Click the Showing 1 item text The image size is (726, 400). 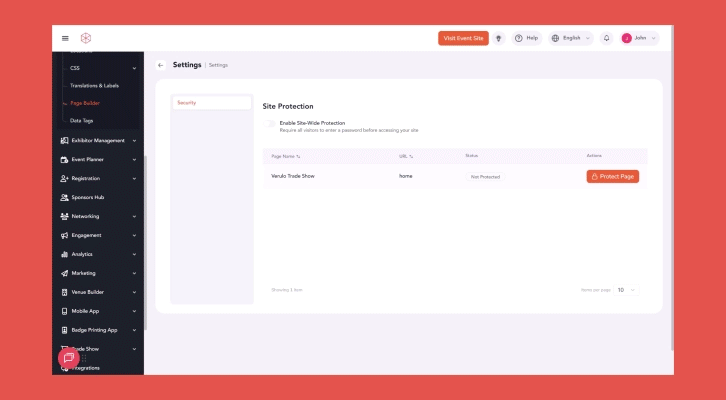click(x=287, y=290)
